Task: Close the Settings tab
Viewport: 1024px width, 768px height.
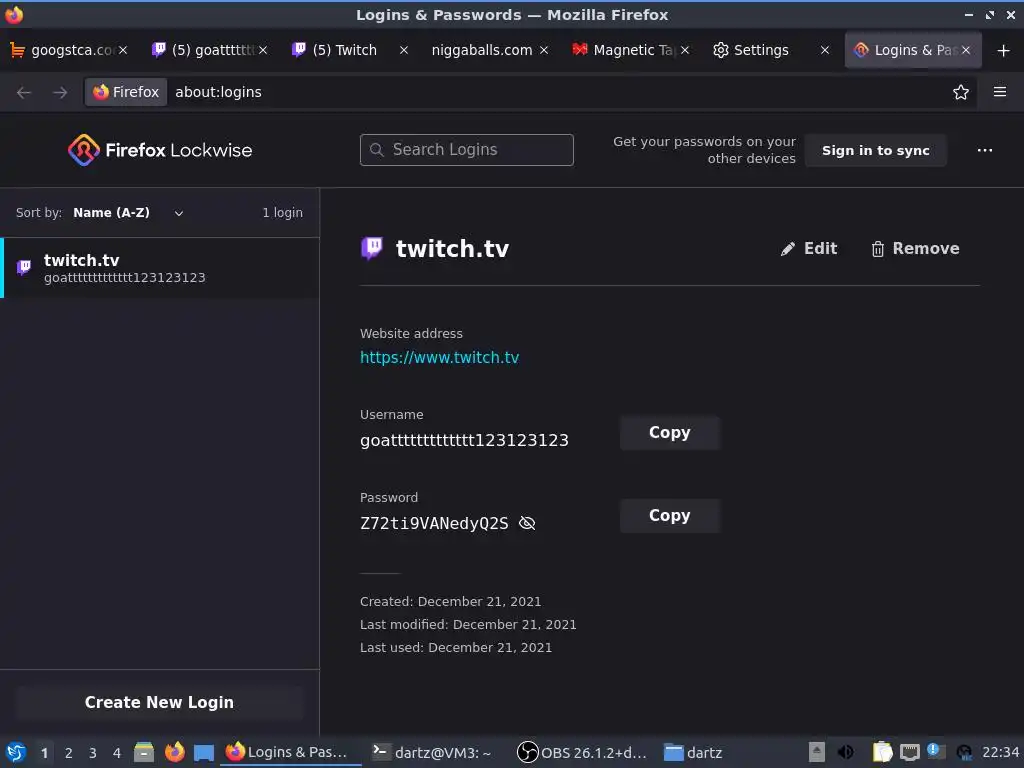Action: 825,50
